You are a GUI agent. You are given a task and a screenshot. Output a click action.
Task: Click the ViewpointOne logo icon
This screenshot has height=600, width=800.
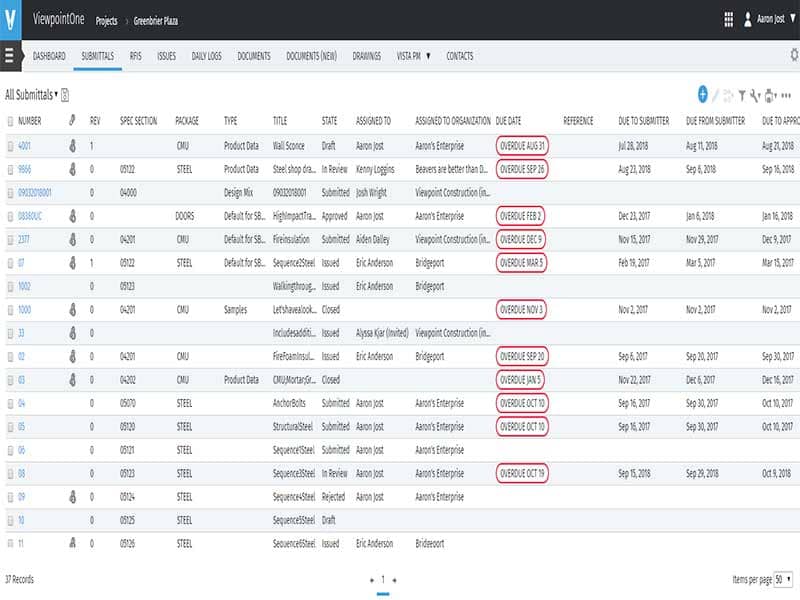[x=10, y=19]
